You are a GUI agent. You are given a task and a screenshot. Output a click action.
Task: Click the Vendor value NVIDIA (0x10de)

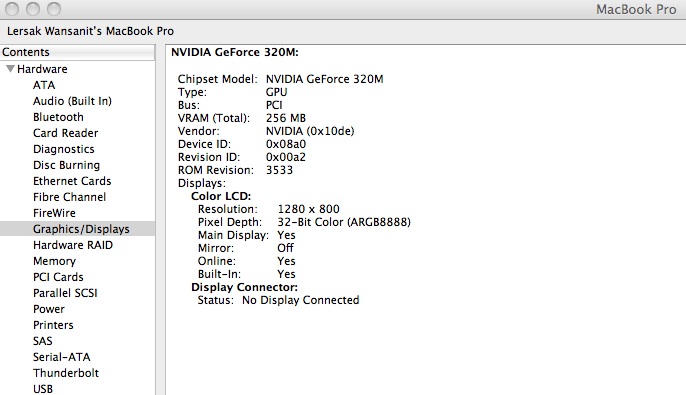[x=310, y=131]
